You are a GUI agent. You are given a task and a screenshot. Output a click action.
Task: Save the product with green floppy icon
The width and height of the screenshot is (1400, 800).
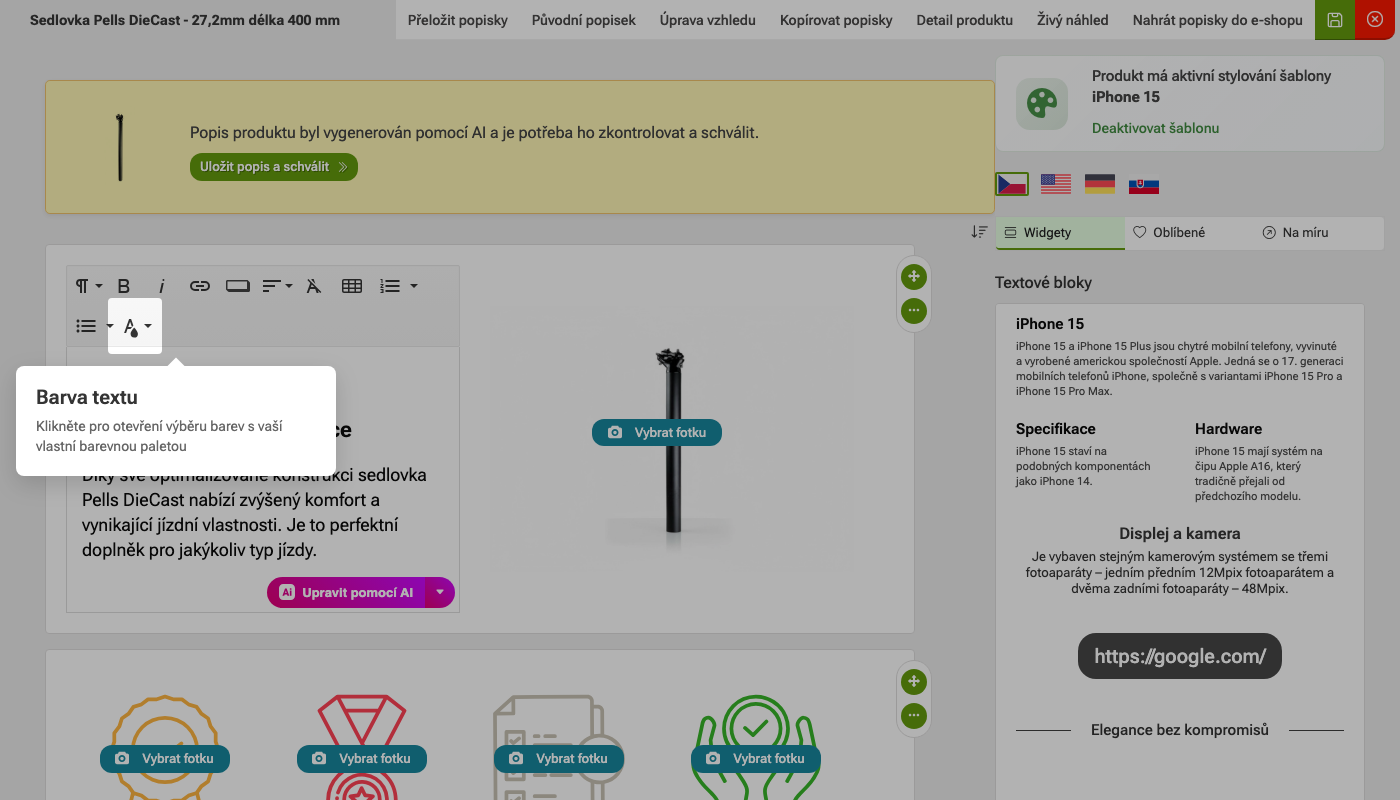(1335, 20)
